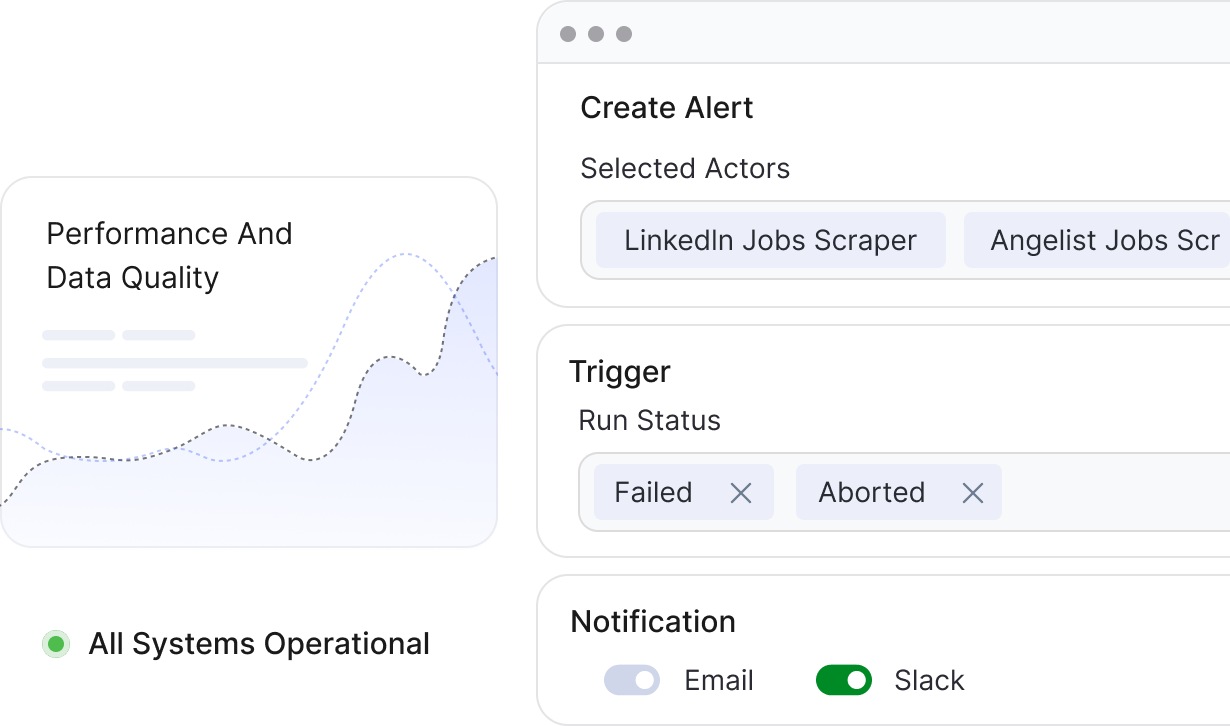Disable the Slack notification toggle

pos(844,681)
